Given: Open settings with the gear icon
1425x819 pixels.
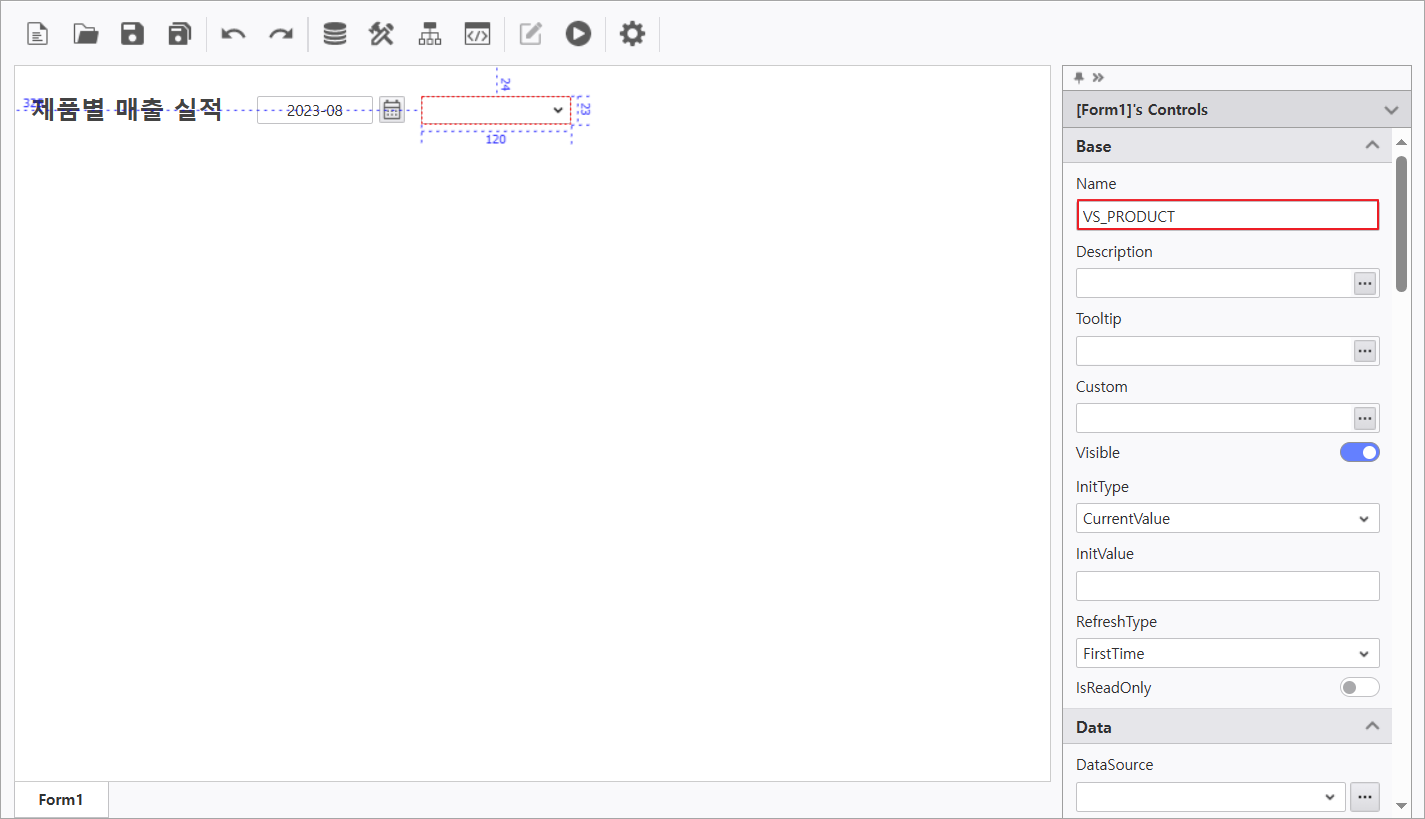Looking at the screenshot, I should (632, 34).
